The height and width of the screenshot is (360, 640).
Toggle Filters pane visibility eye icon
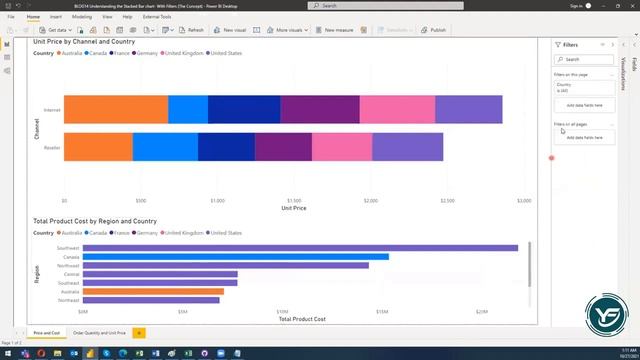pyautogui.click(x=602, y=44)
